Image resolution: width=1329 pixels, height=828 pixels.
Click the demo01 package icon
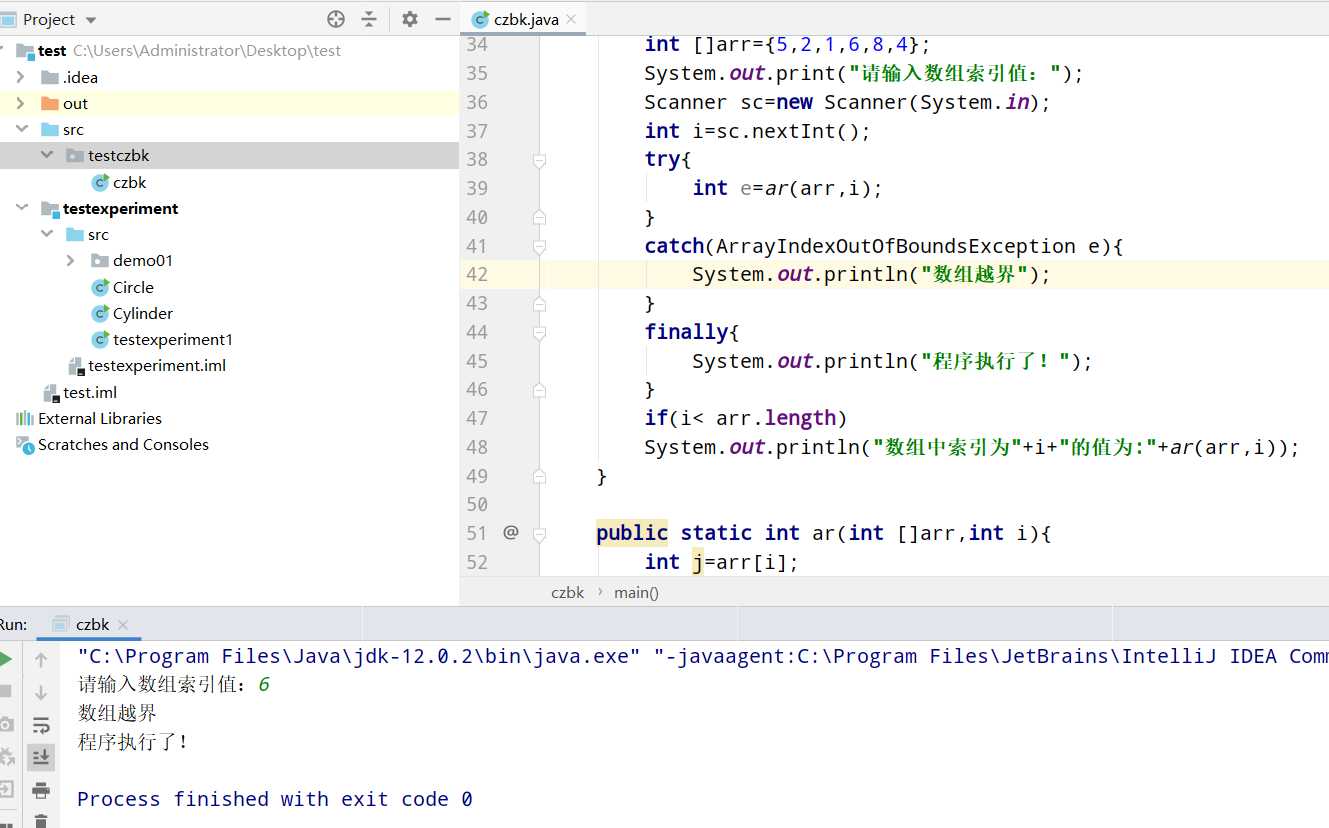click(100, 260)
